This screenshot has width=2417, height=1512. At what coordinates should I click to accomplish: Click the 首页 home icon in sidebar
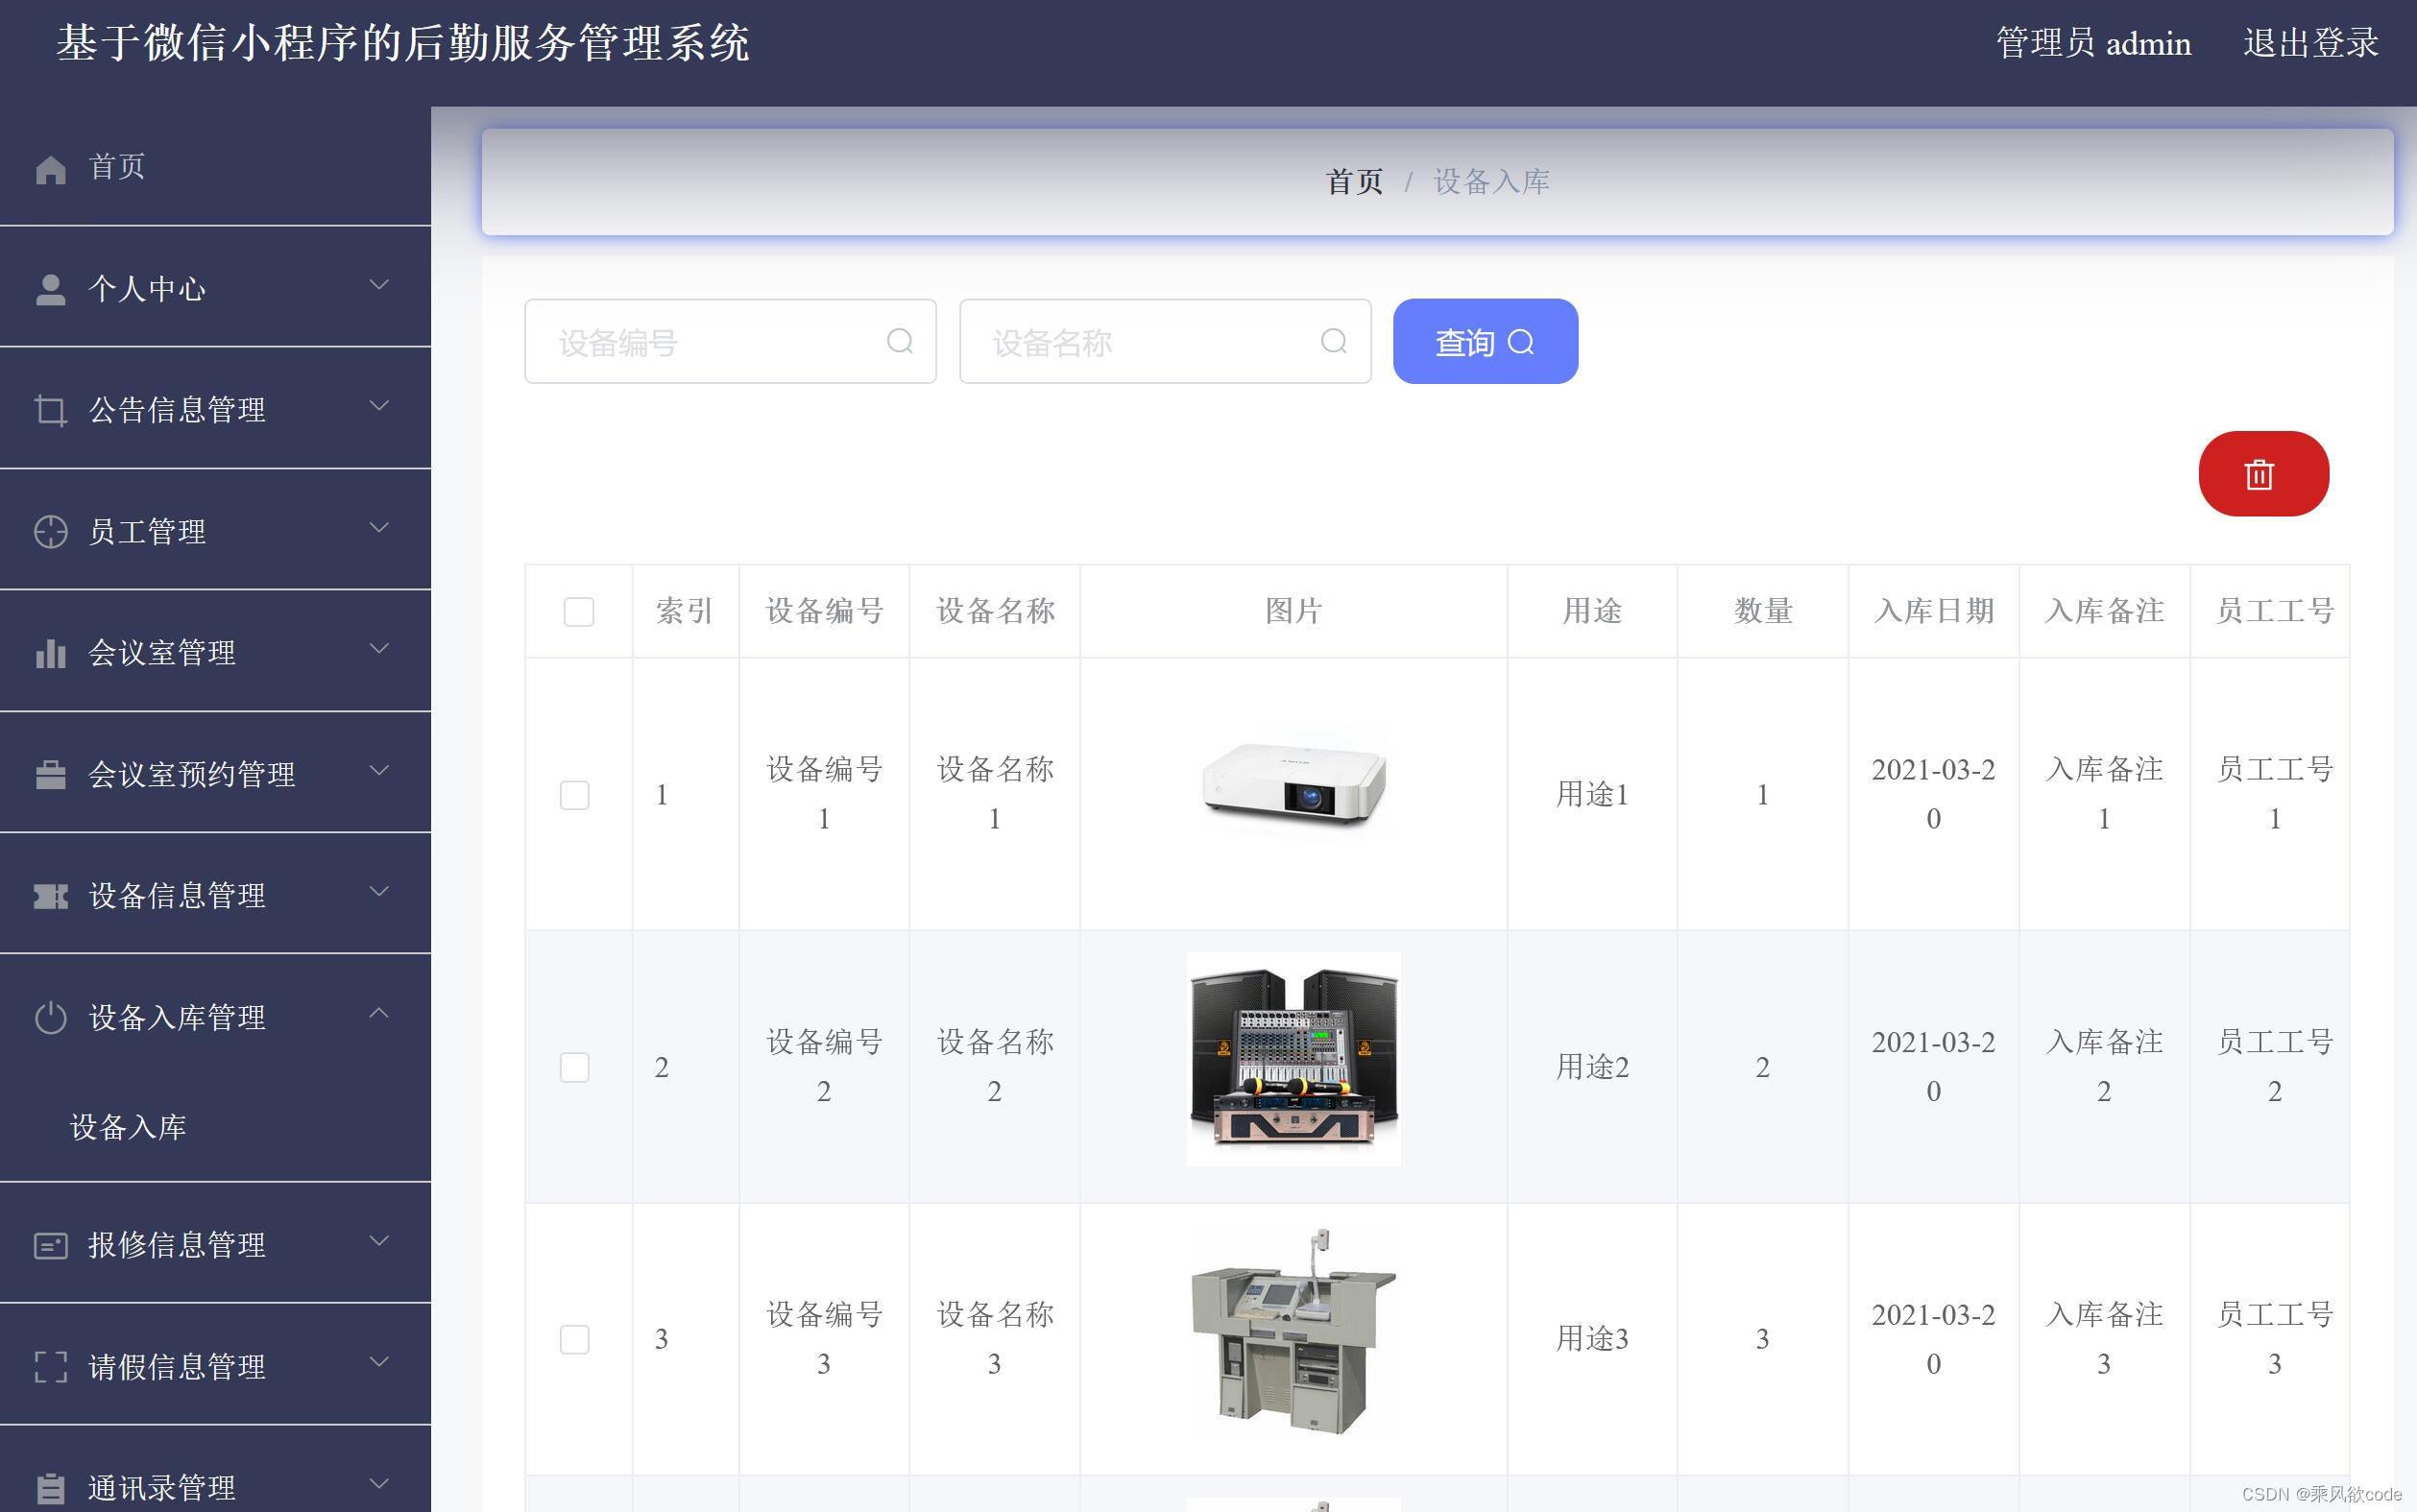click(51, 168)
